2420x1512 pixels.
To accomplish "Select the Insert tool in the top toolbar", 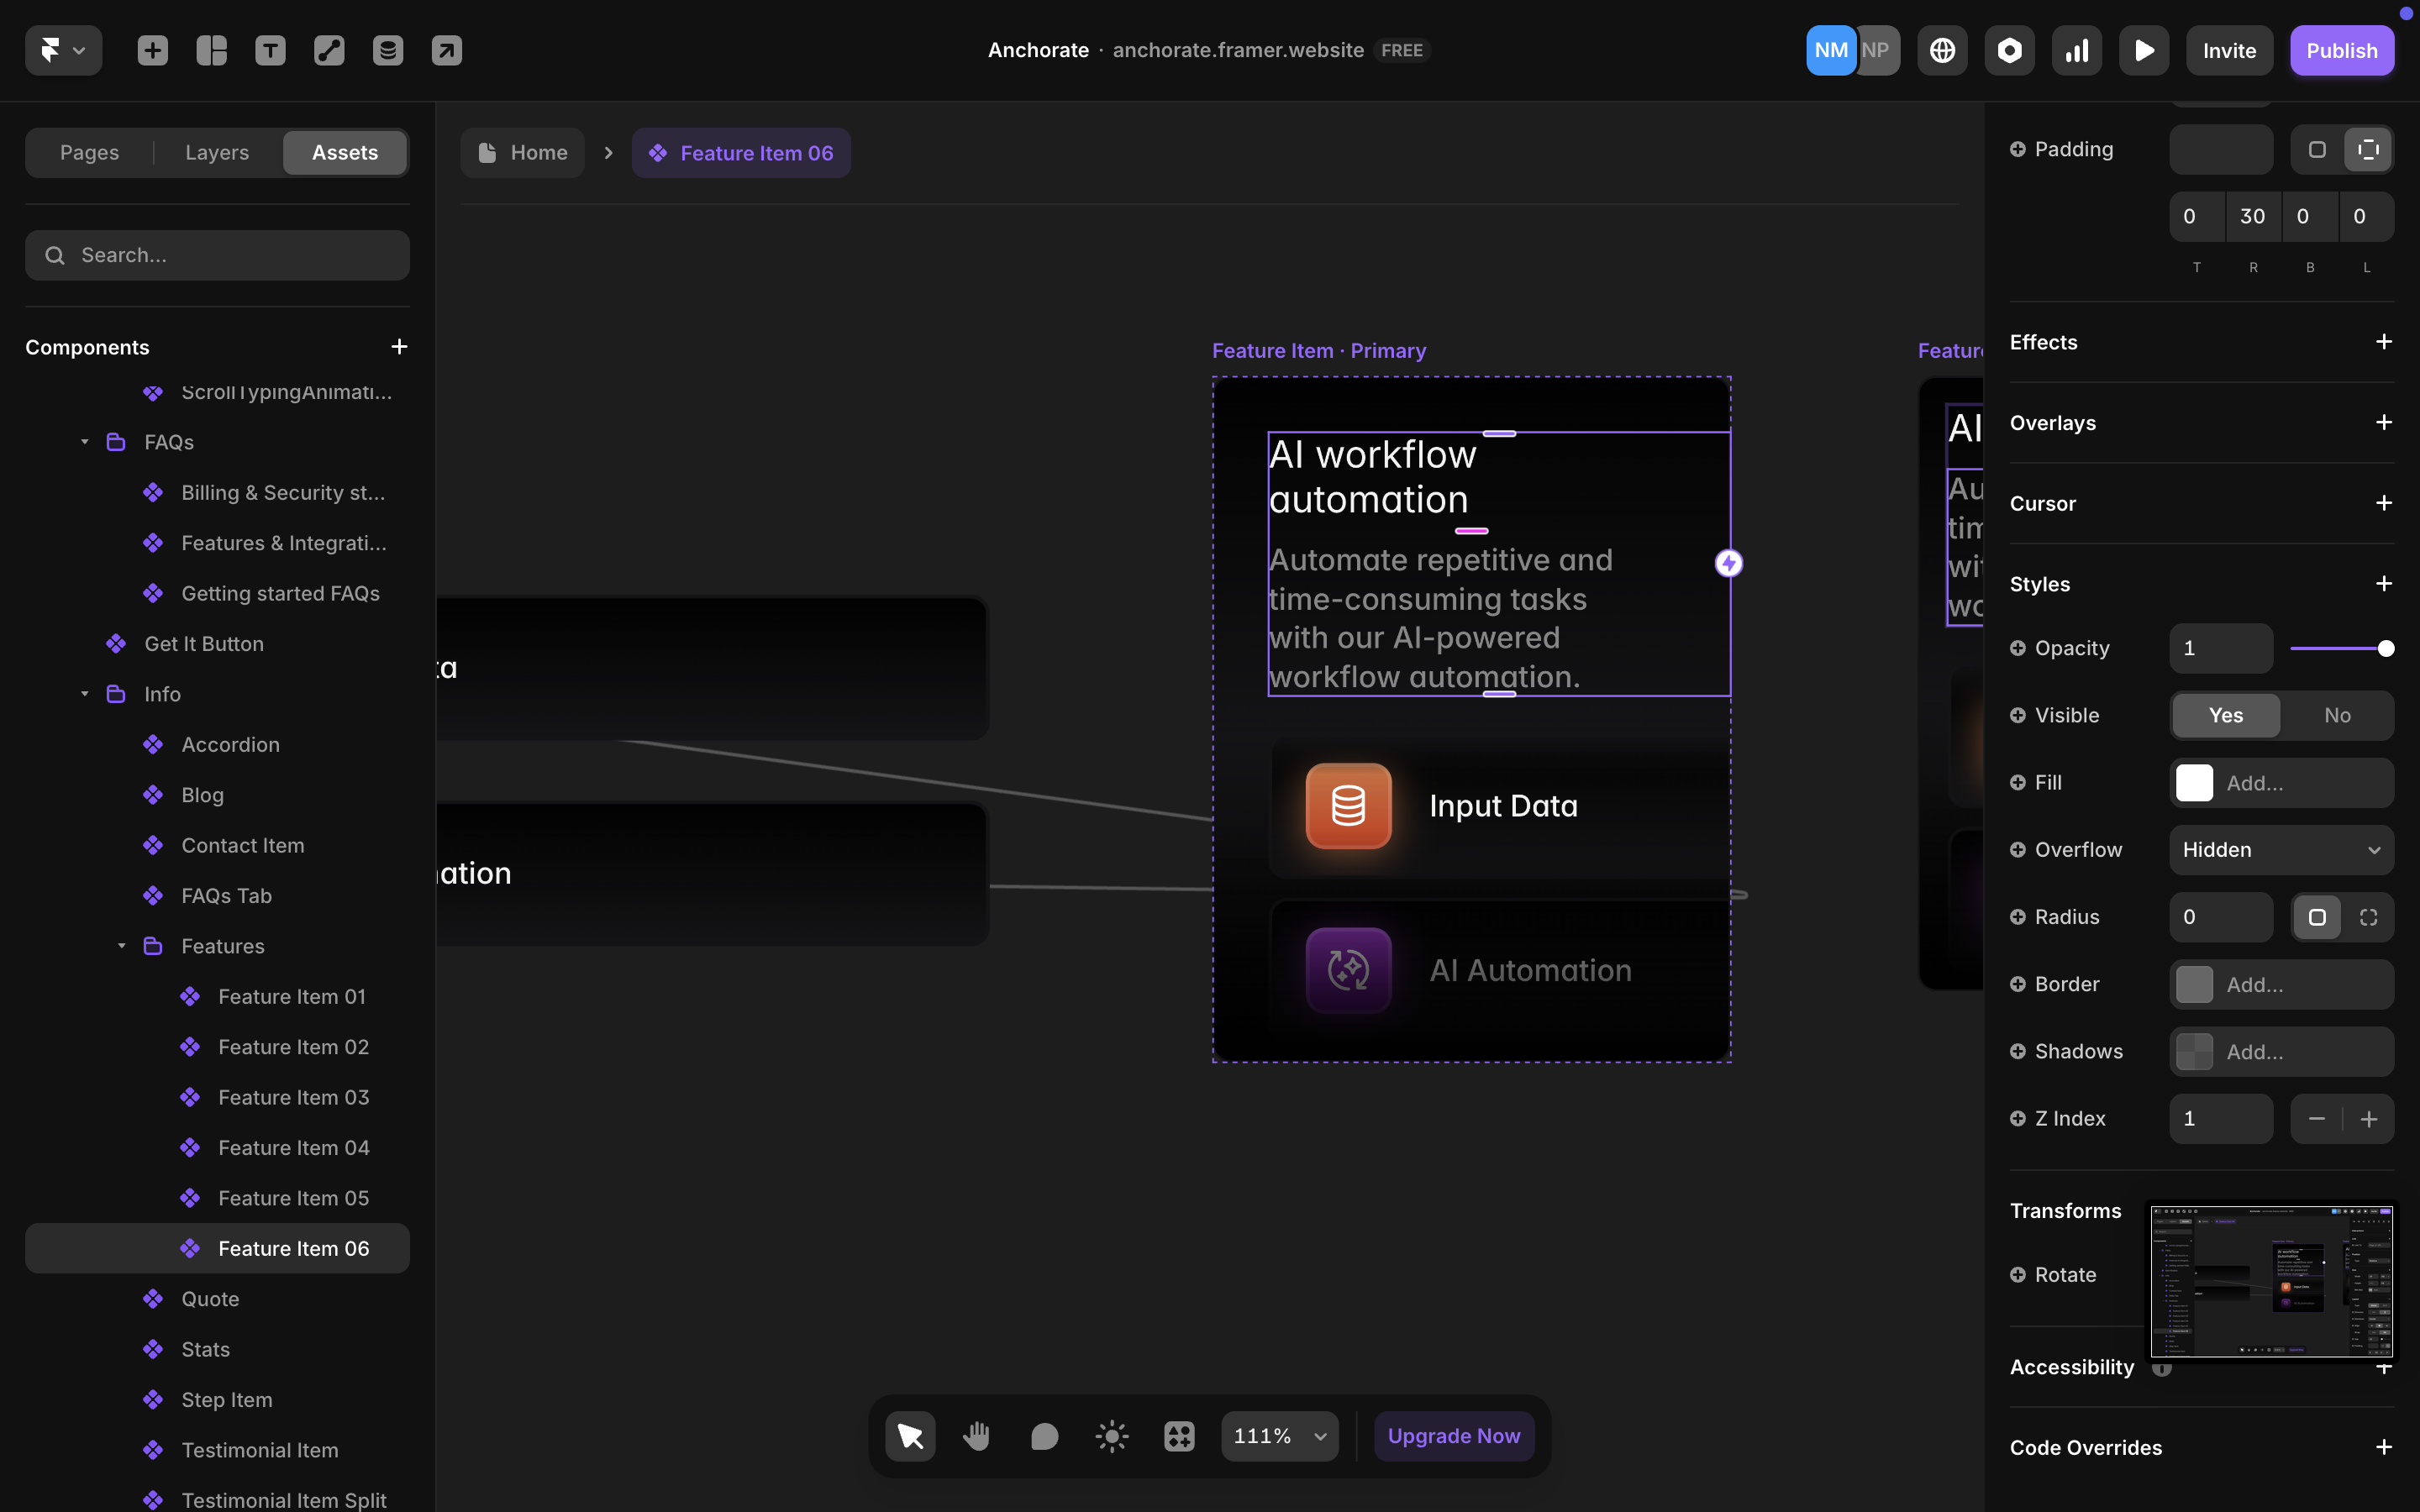I will pos(152,50).
